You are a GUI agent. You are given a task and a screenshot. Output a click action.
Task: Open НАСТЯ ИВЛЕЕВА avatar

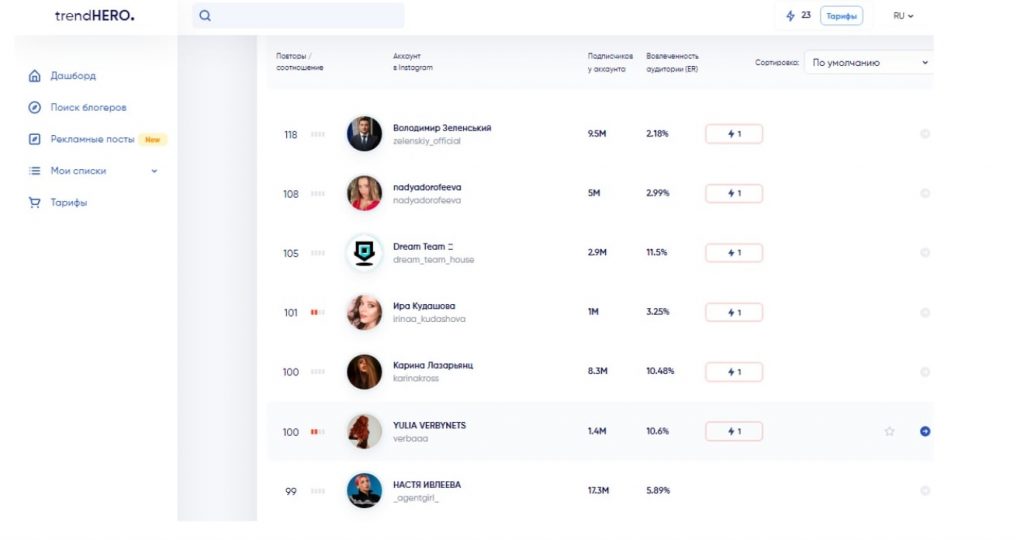point(364,491)
